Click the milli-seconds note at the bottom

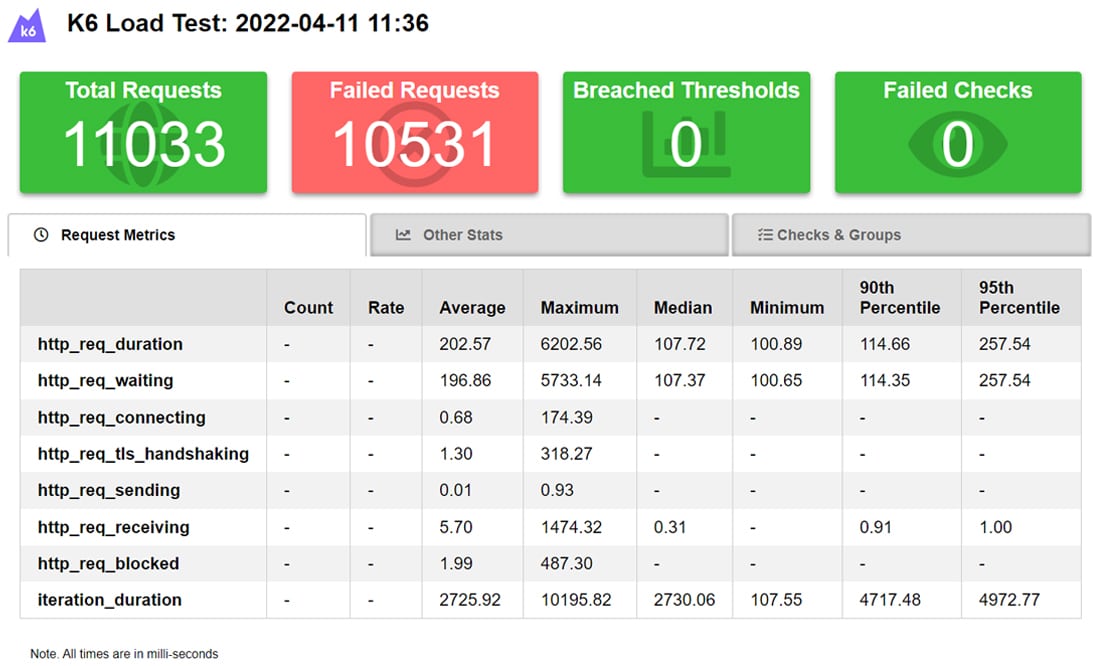click(122, 653)
